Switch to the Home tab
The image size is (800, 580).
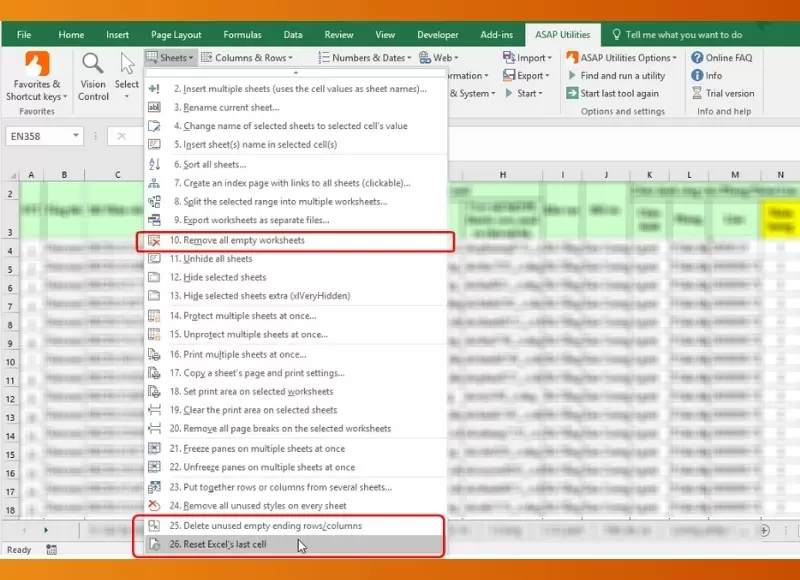click(71, 35)
